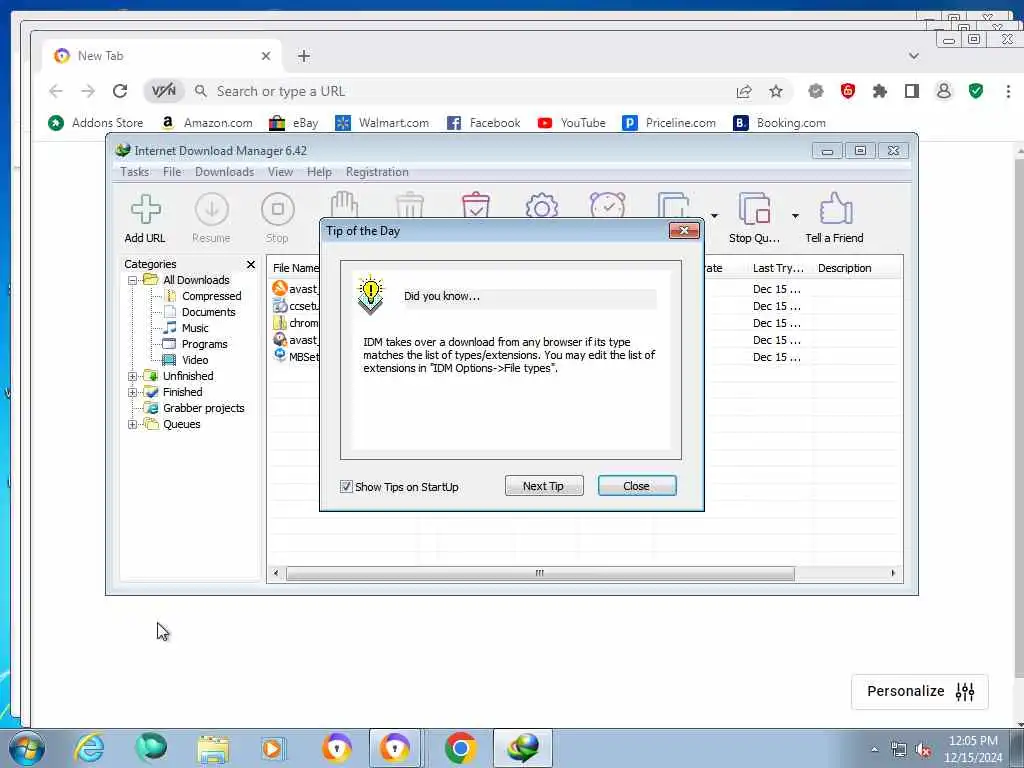Viewport: 1024px width, 768px height.
Task: Click the green shield security icon
Action: coord(976,91)
